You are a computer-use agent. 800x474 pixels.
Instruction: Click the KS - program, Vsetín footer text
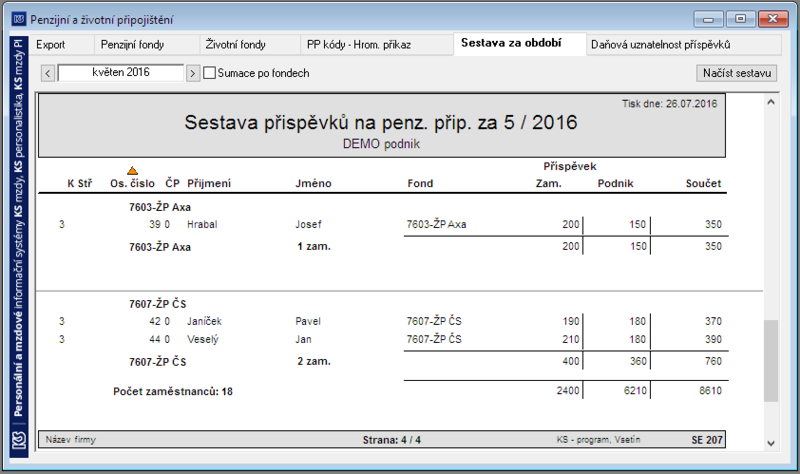pyautogui.click(x=598, y=439)
